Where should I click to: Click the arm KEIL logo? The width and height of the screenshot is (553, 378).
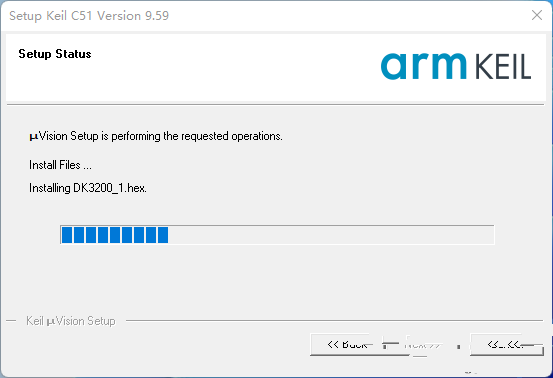456,66
